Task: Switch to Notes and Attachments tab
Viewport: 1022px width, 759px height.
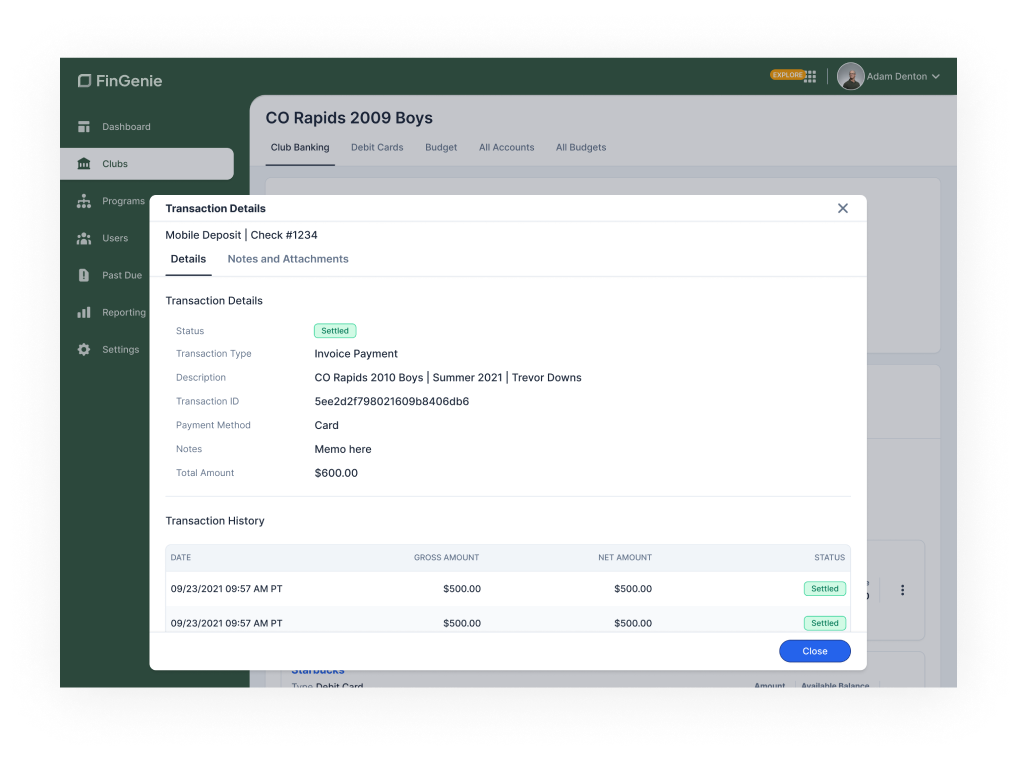Action: point(288,259)
